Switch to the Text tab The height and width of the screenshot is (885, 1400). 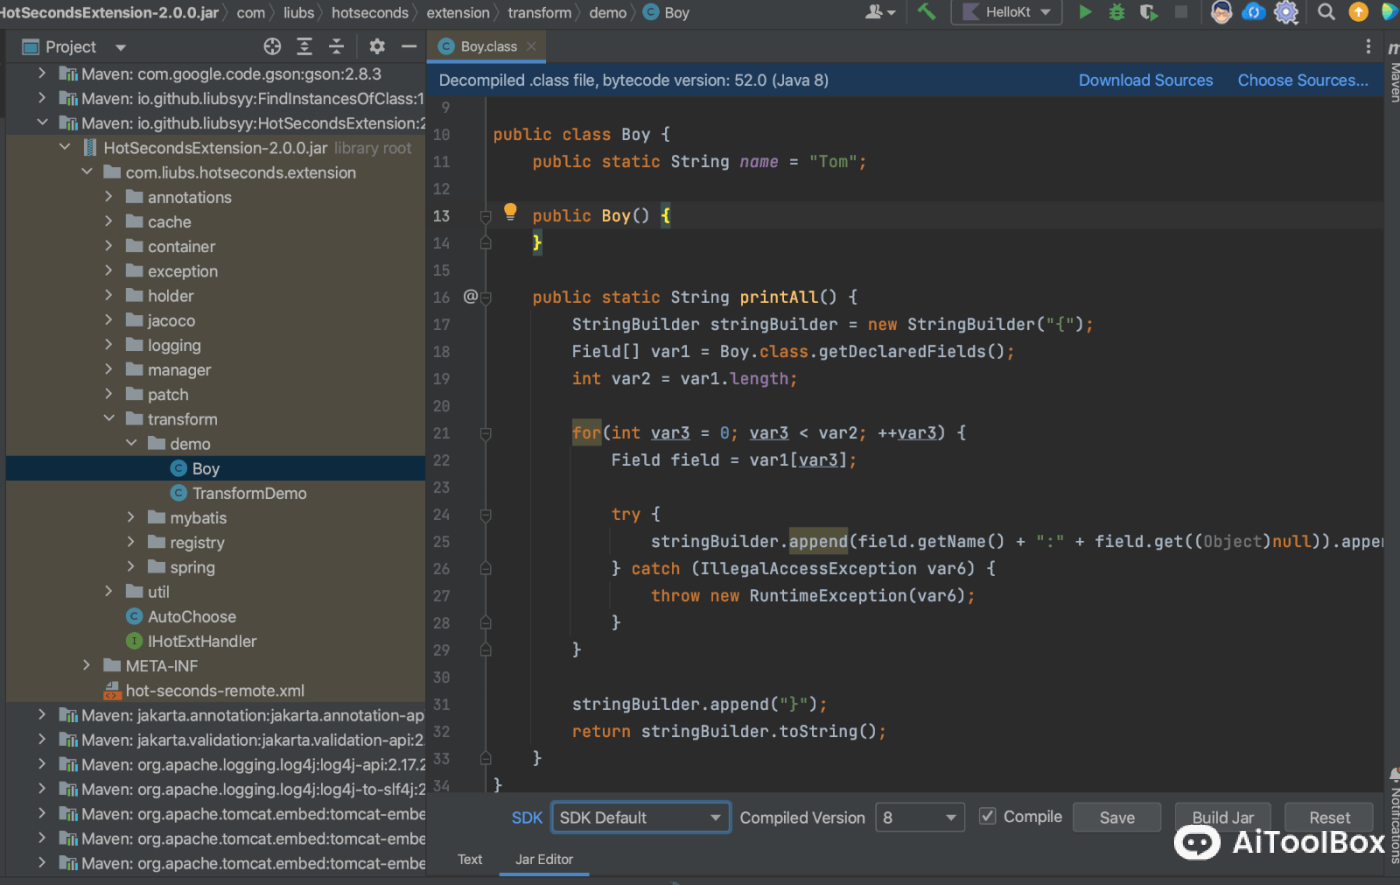pos(470,859)
